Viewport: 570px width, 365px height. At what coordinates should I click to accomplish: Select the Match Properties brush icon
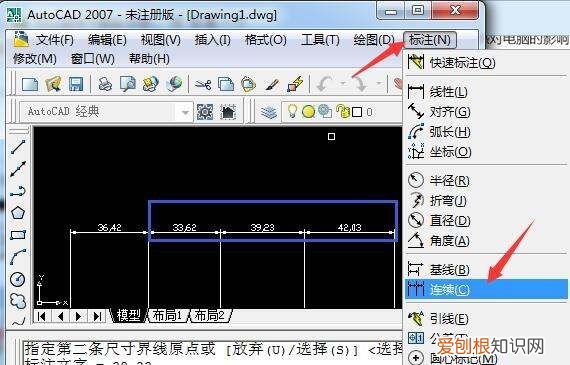click(x=272, y=84)
